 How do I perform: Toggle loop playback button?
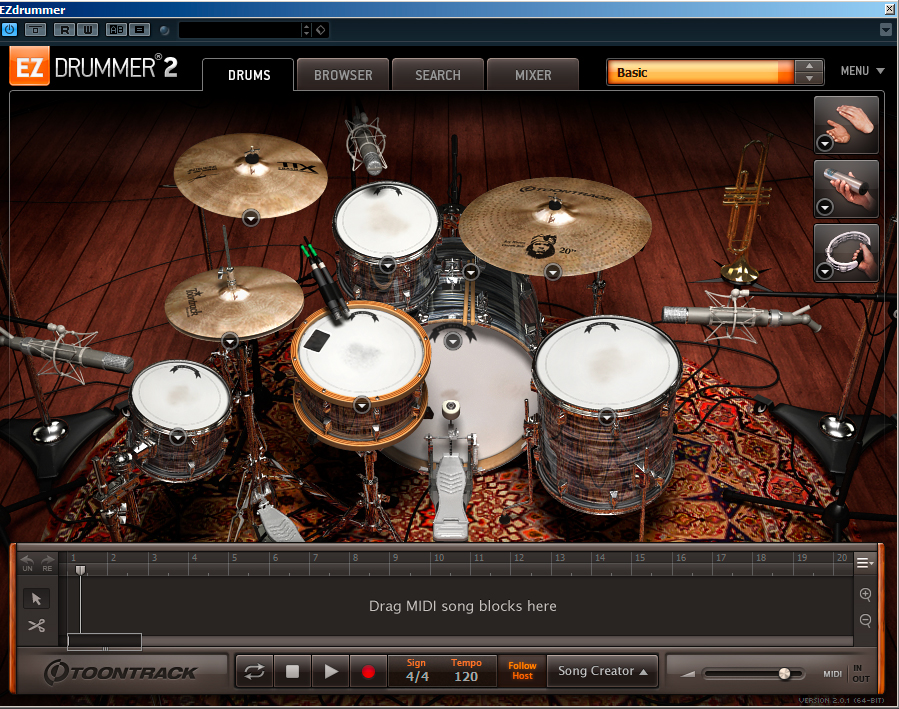pyautogui.click(x=254, y=672)
